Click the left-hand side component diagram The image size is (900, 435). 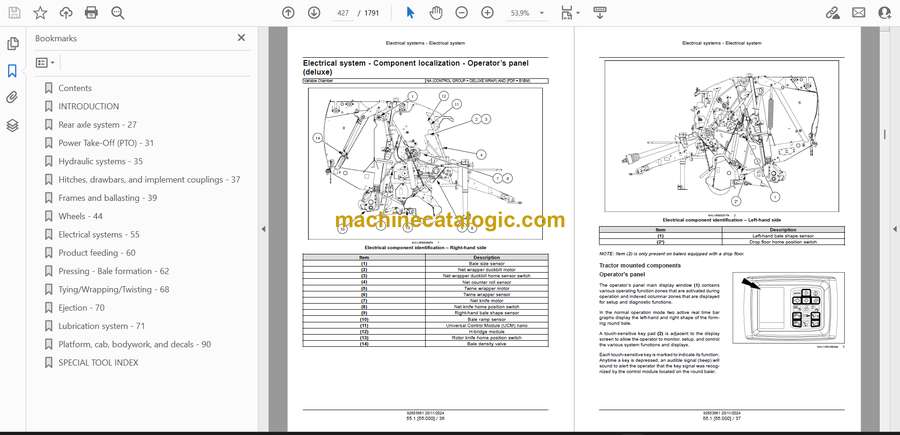[721, 136]
